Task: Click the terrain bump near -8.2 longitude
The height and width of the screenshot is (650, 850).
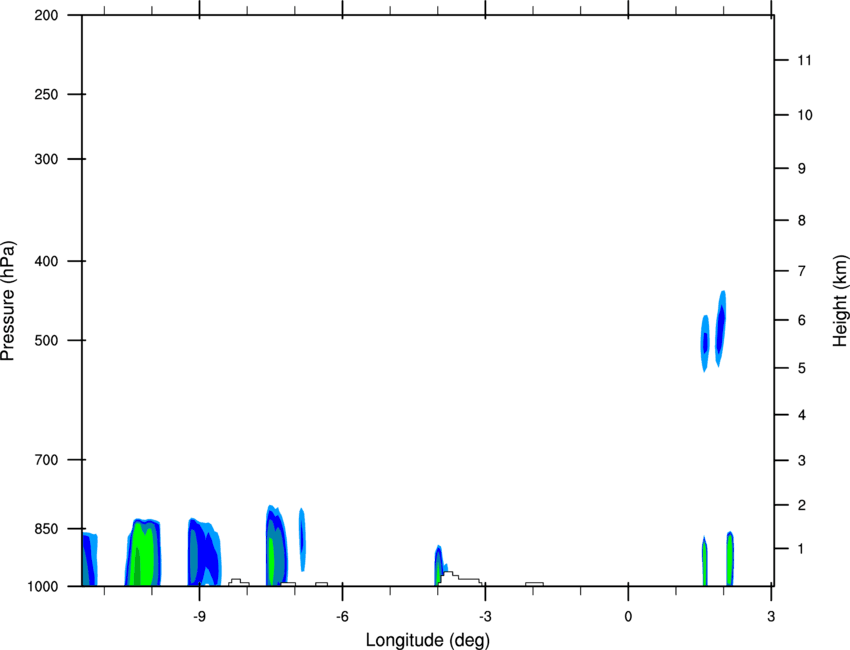Action: click(x=239, y=582)
